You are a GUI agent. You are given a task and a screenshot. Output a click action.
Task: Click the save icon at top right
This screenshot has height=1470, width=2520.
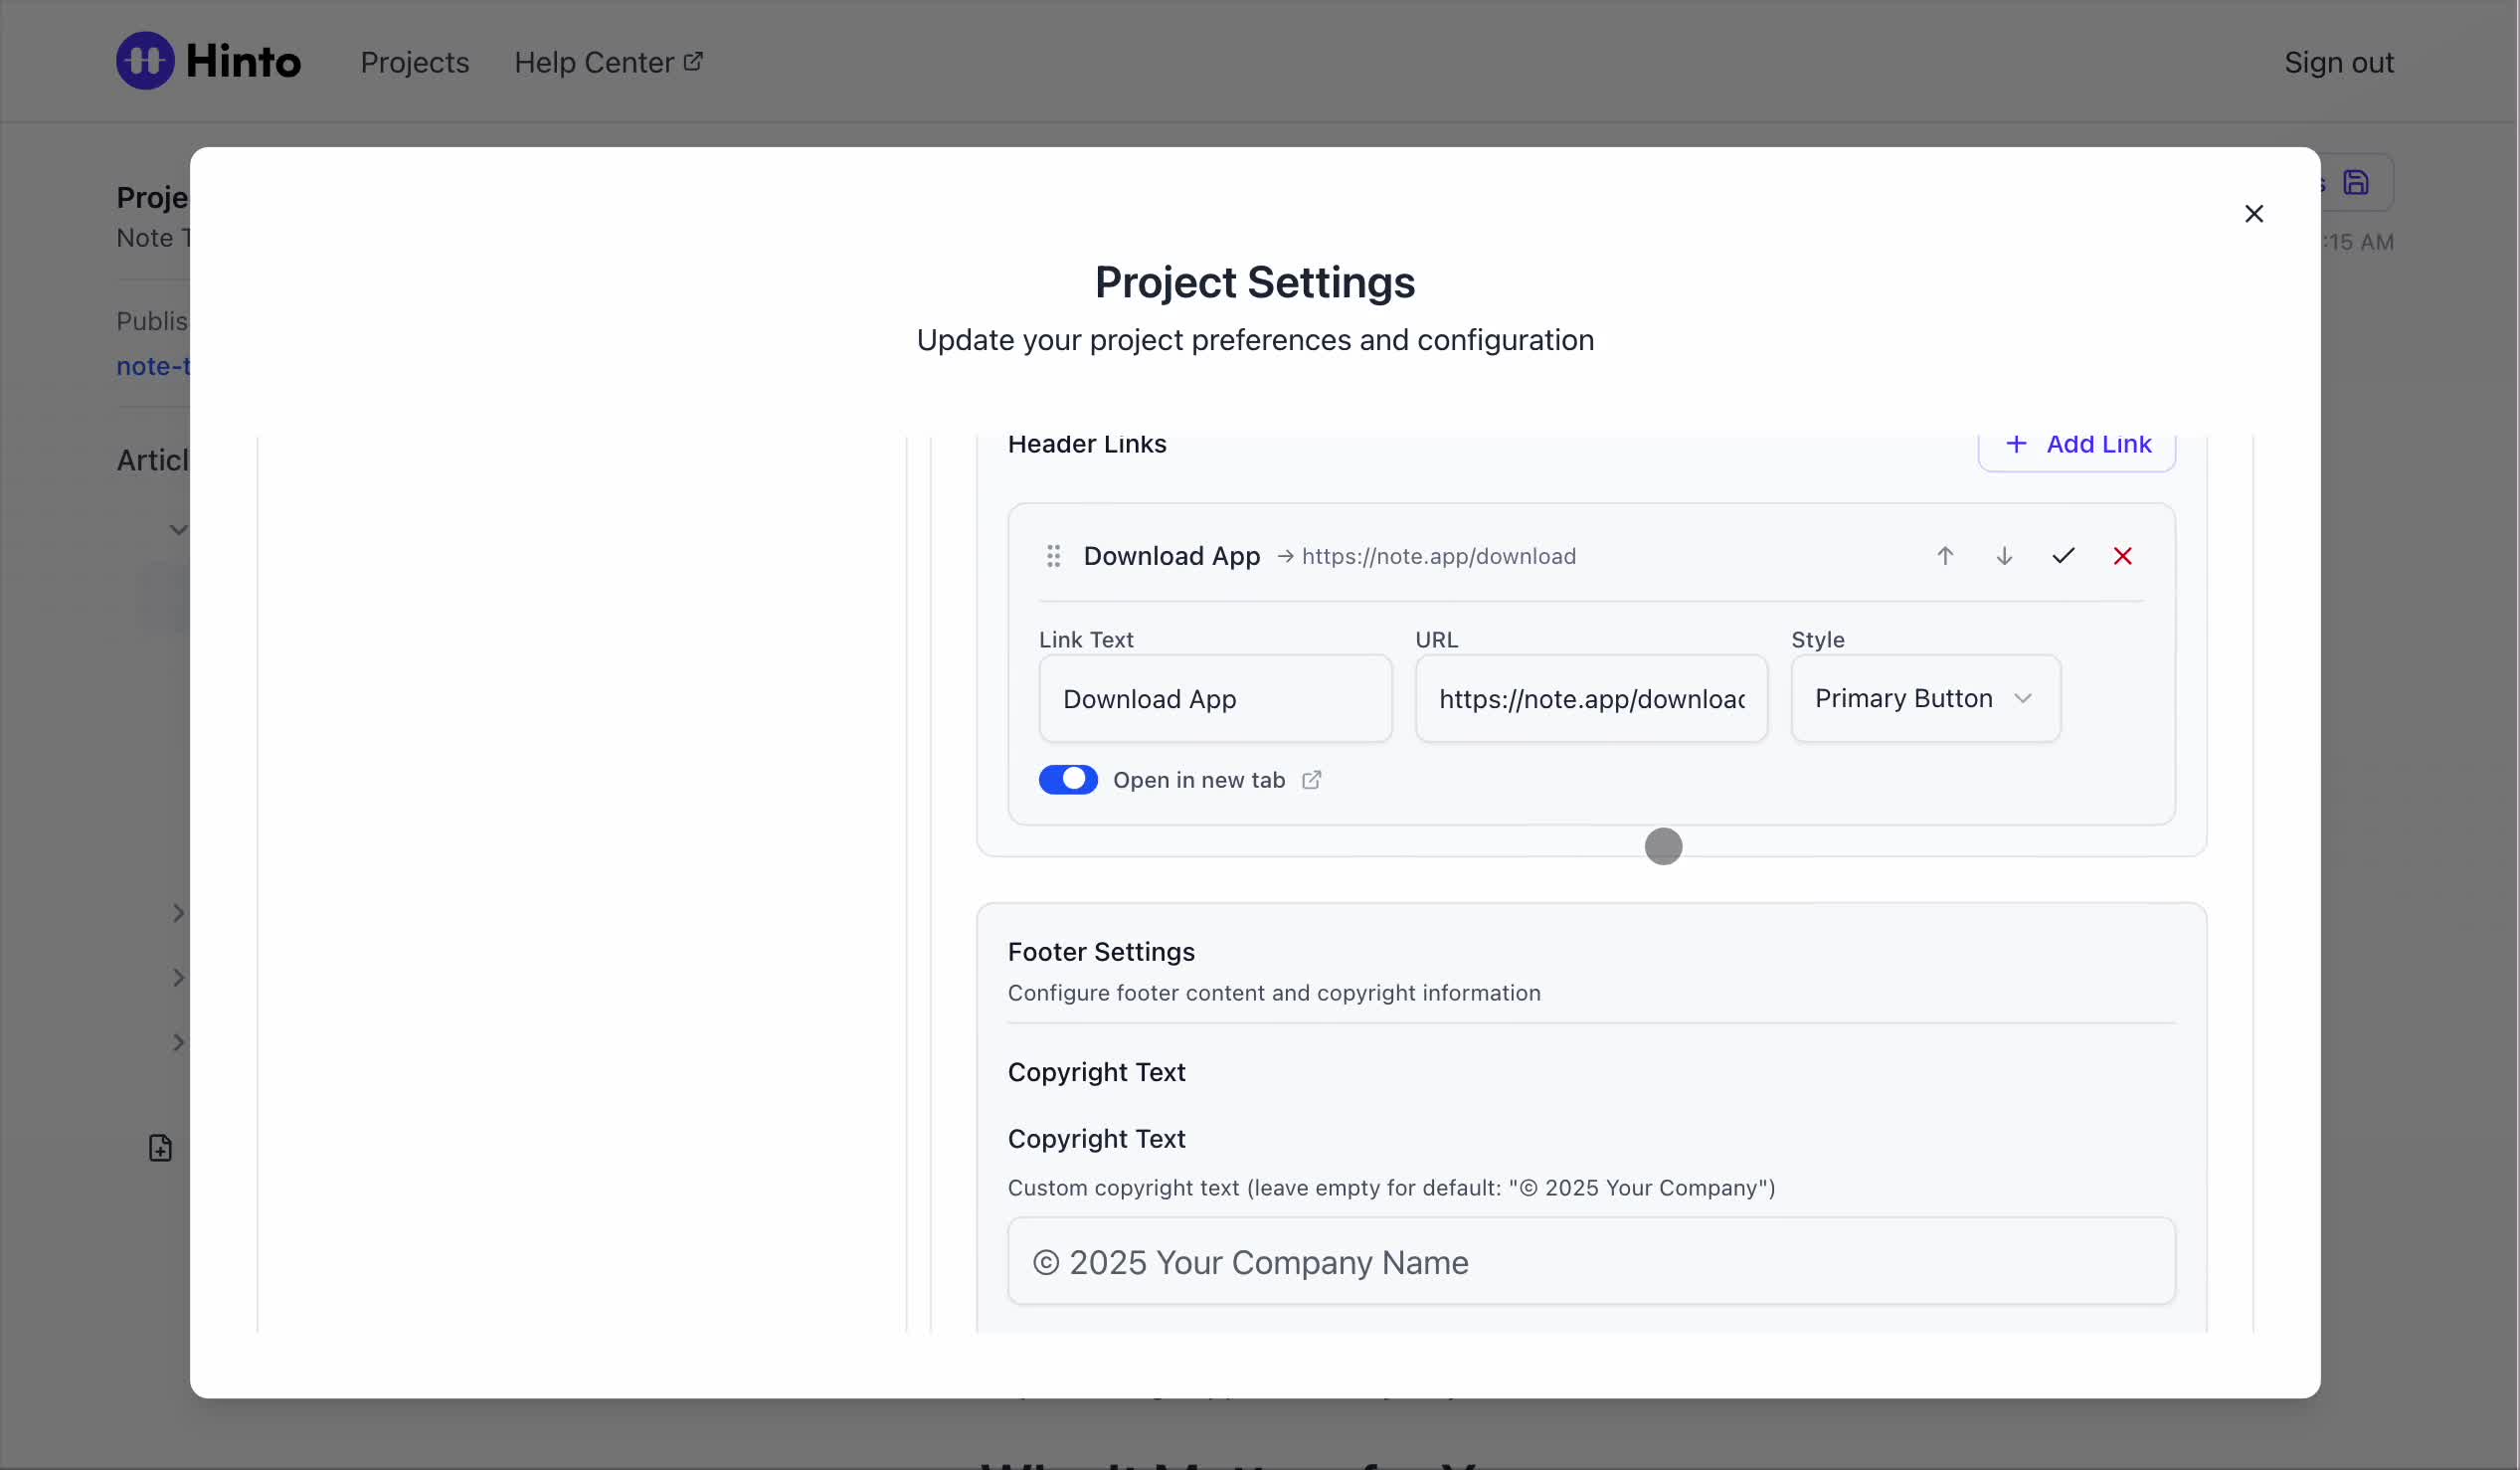click(2355, 183)
